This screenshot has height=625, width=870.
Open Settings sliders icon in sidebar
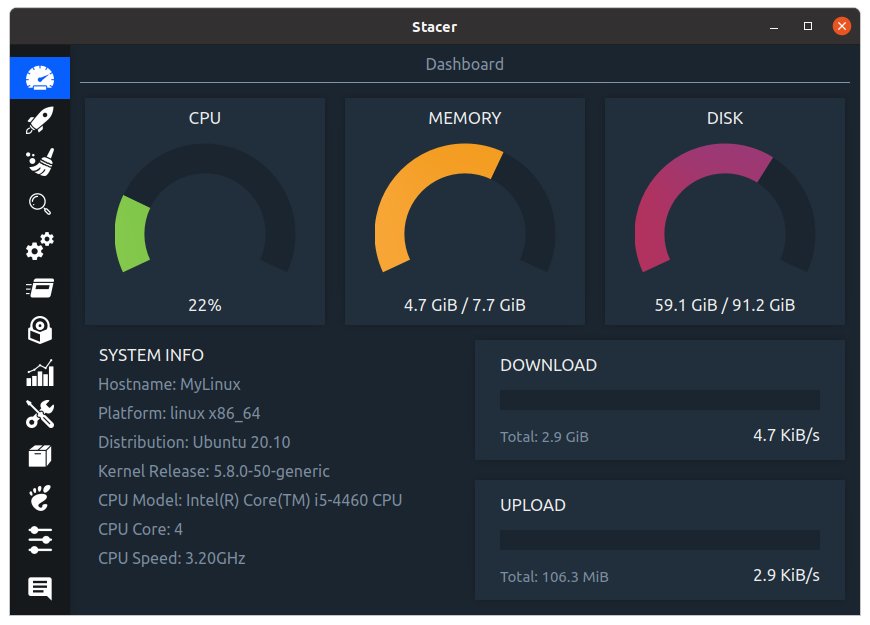40,540
